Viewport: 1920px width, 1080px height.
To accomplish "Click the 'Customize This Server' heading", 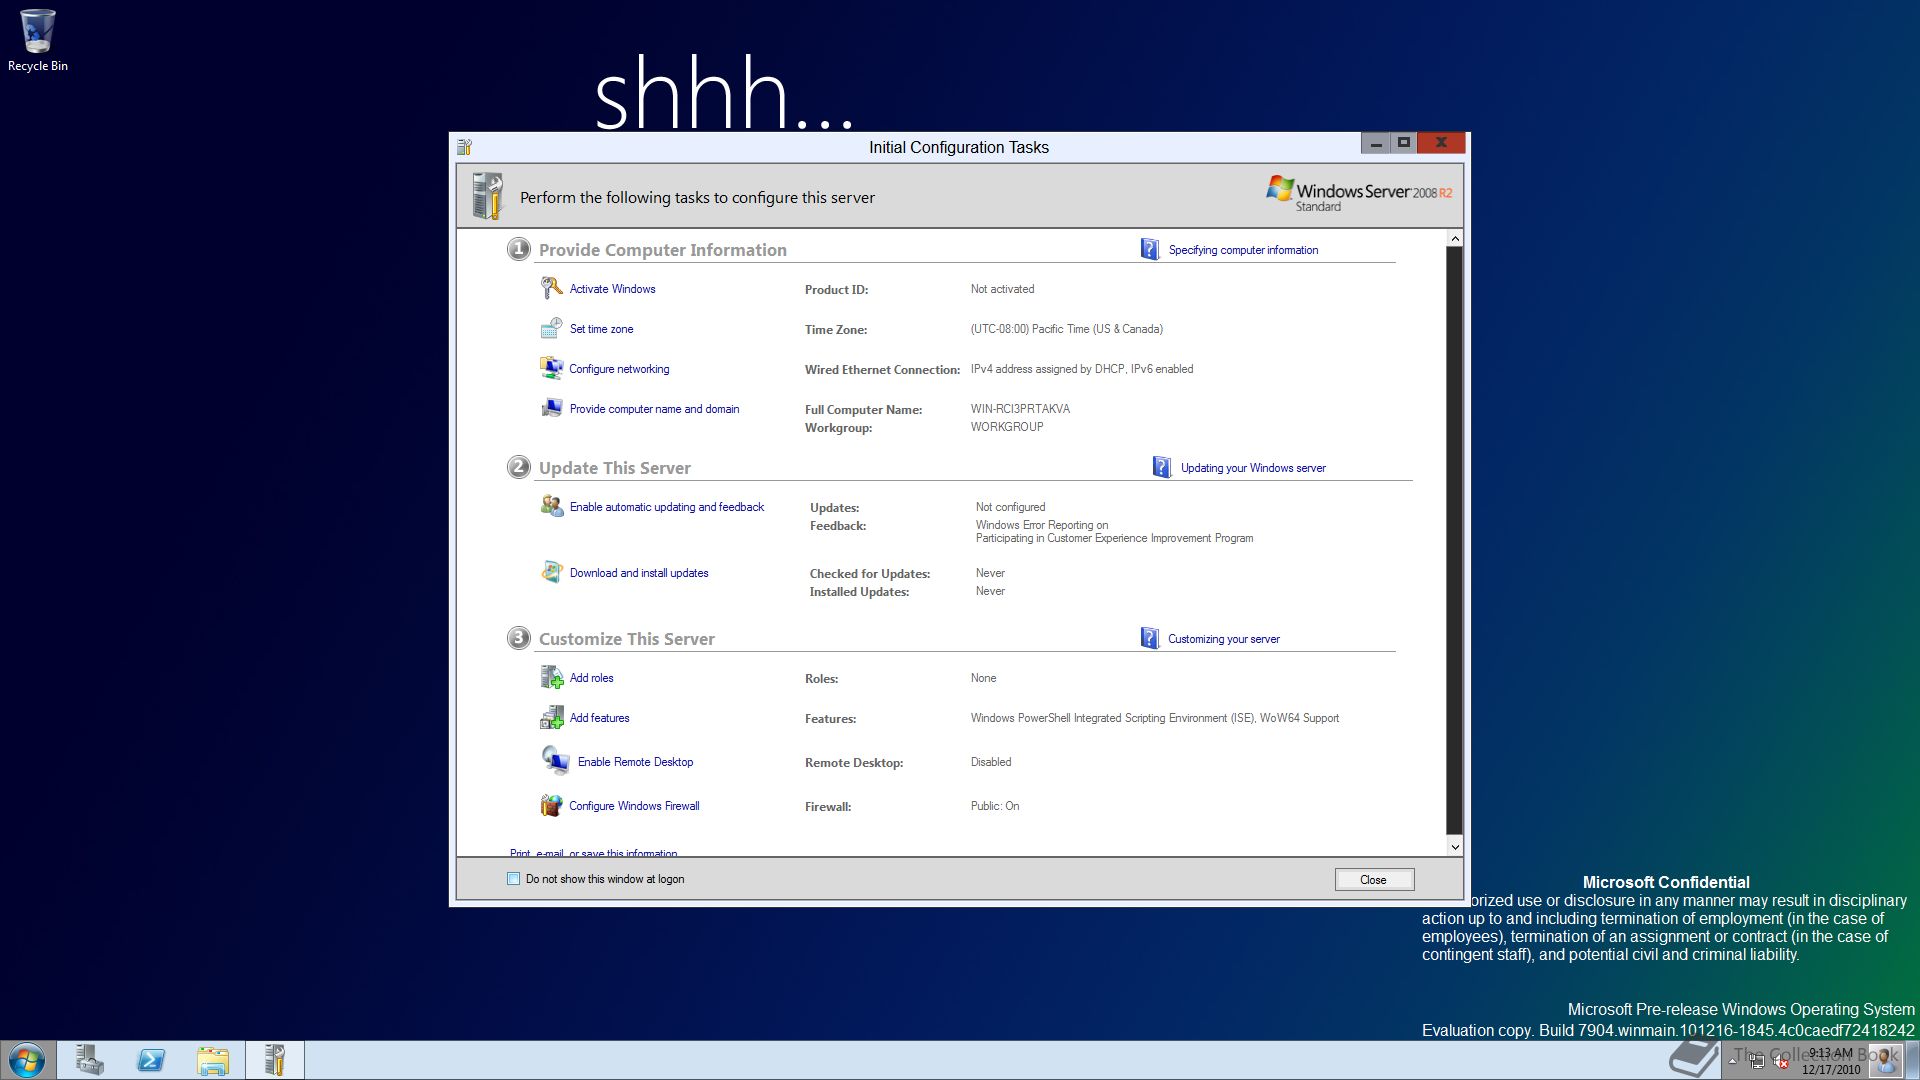I will (x=626, y=639).
